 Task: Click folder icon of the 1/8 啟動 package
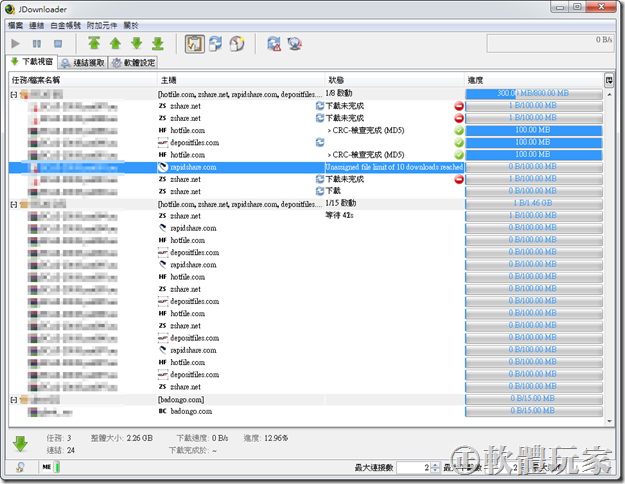(x=24, y=94)
